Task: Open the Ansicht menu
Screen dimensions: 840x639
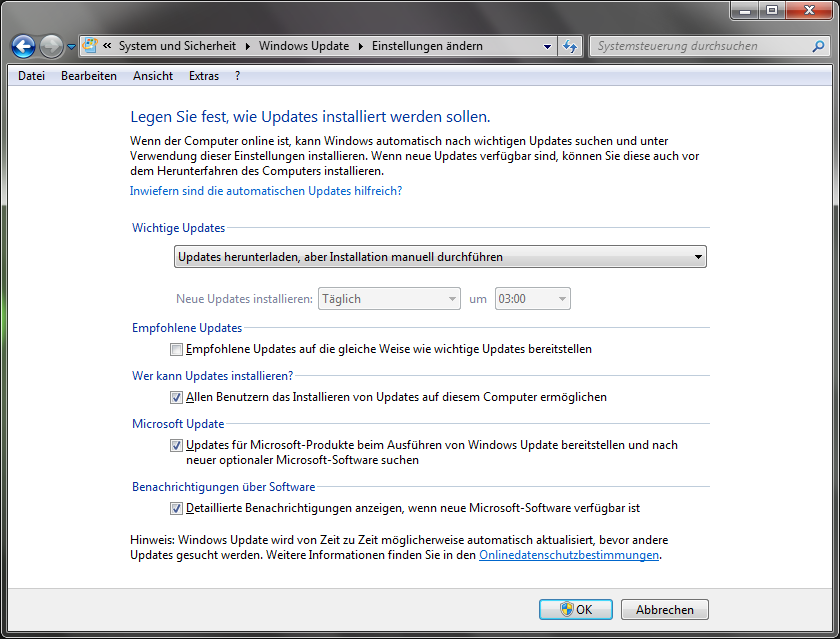Action: pos(153,76)
